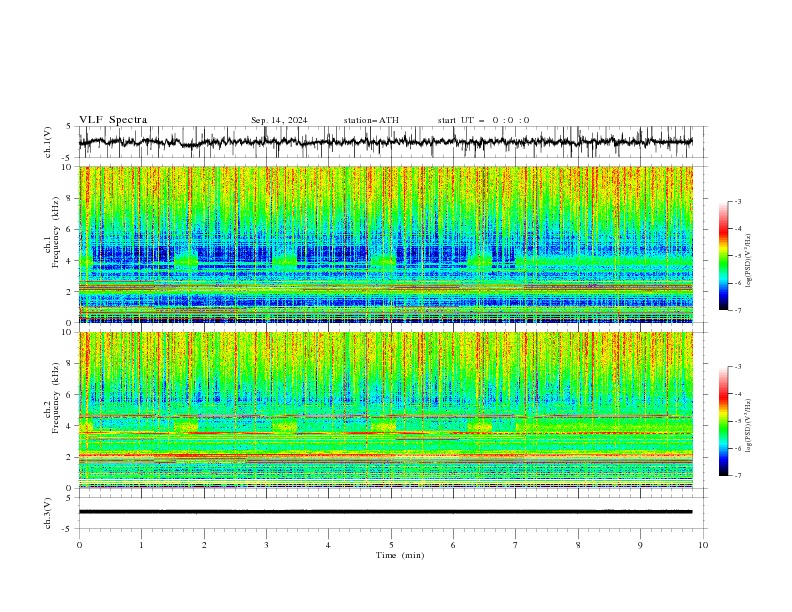Click the "station=ATH" label
This screenshot has height=612, width=792.
(x=371, y=120)
